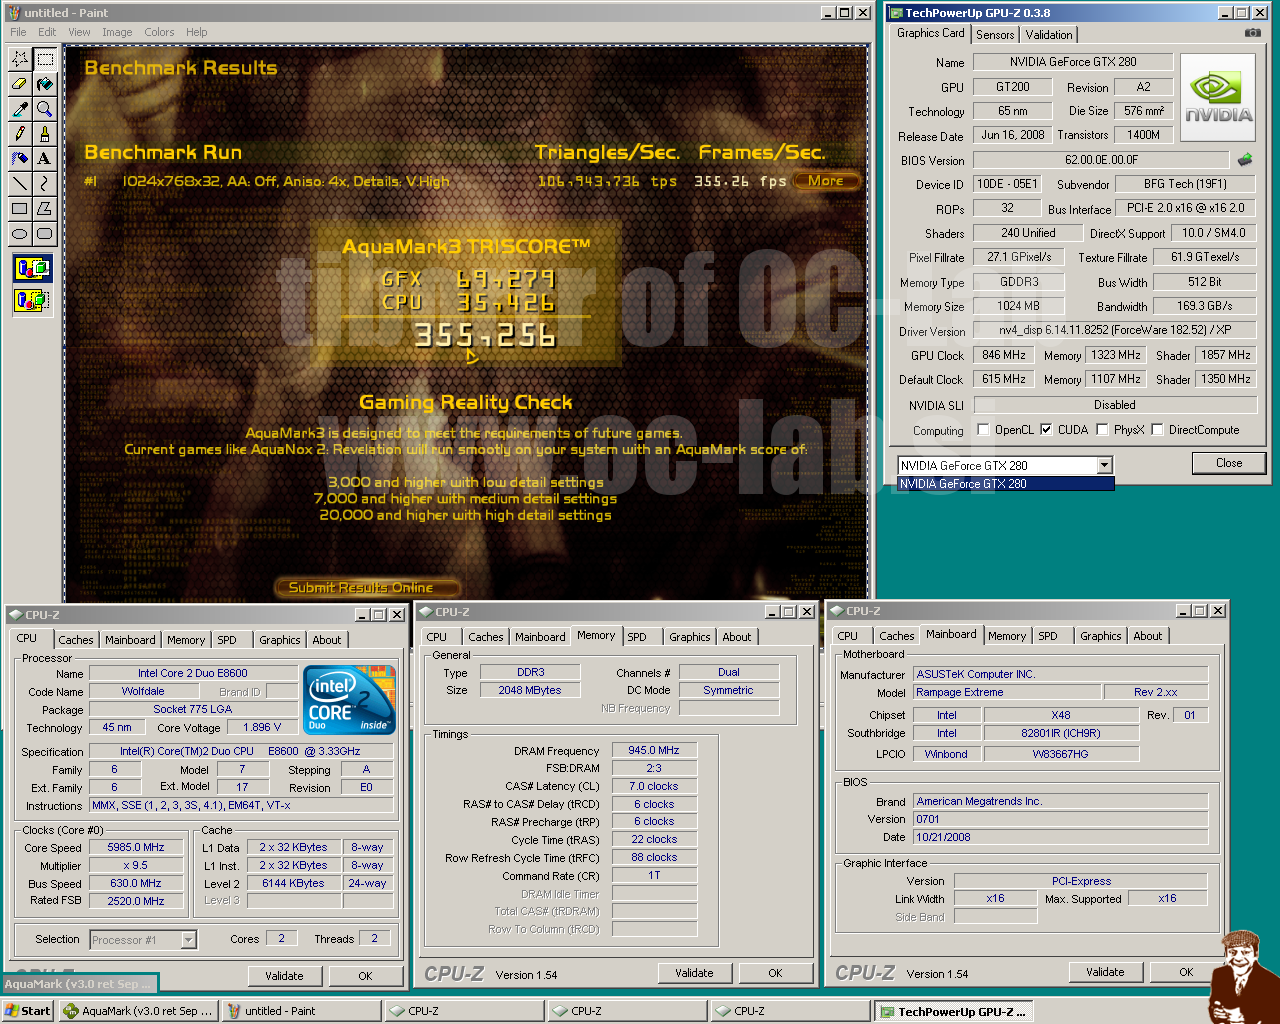Screen dimensions: 1280x1024
Task: Click the DRAM Frequency value 945.0 MHz
Action: (654, 750)
